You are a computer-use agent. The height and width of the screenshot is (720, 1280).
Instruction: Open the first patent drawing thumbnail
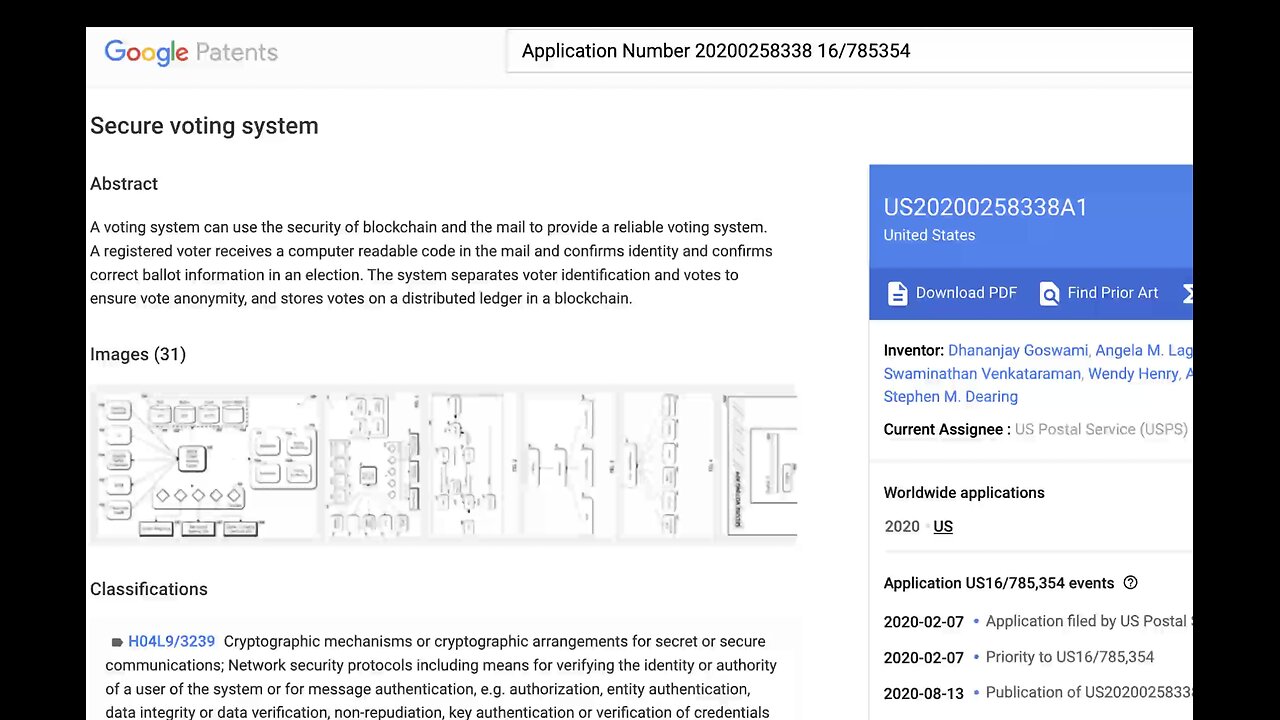pyautogui.click(x=207, y=465)
